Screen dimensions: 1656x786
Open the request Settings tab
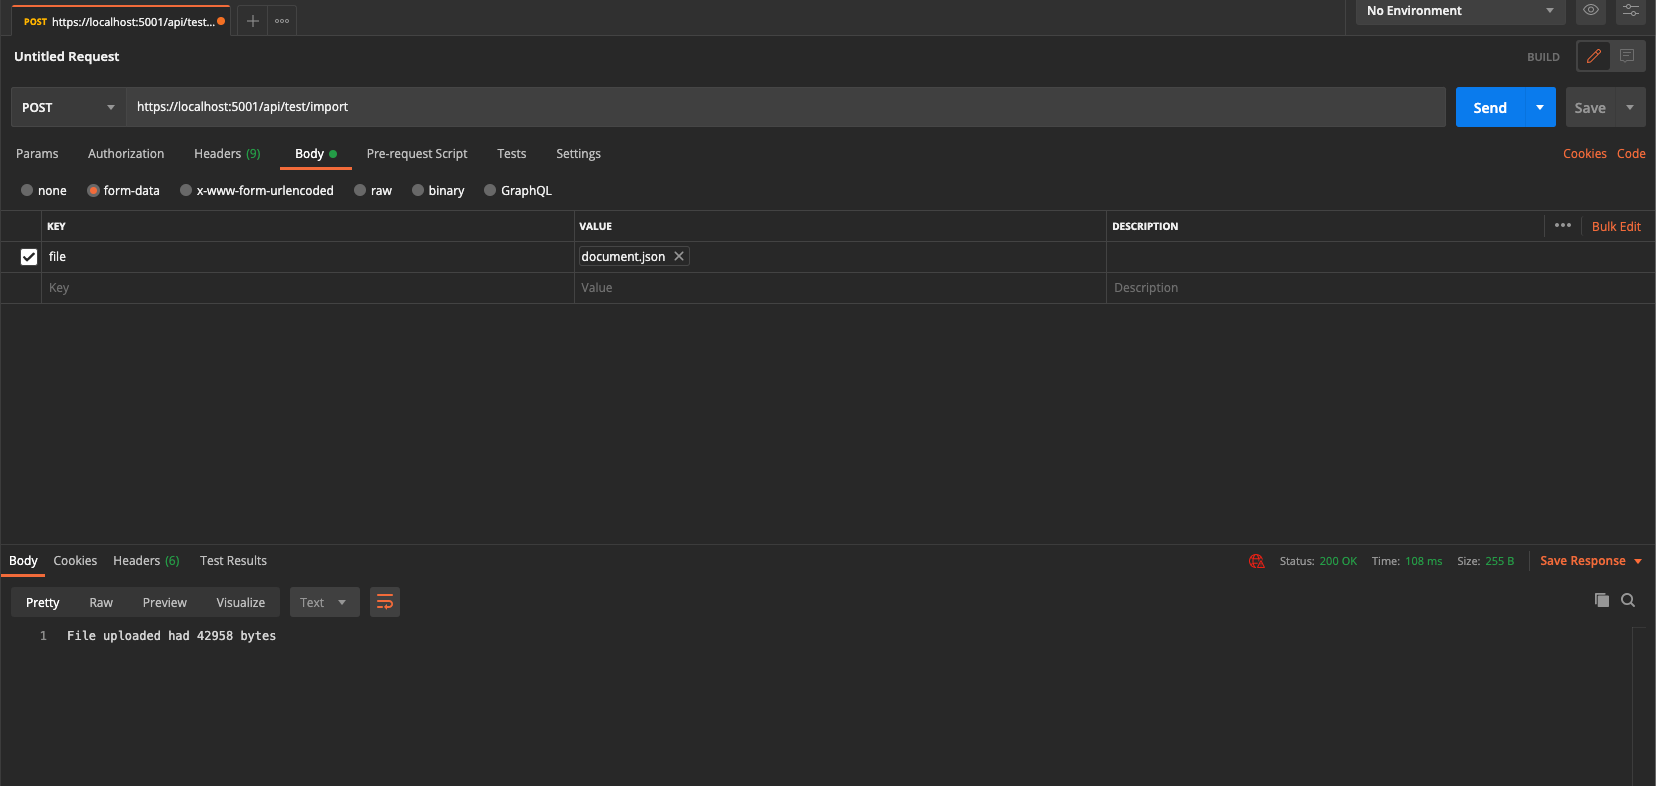click(578, 153)
